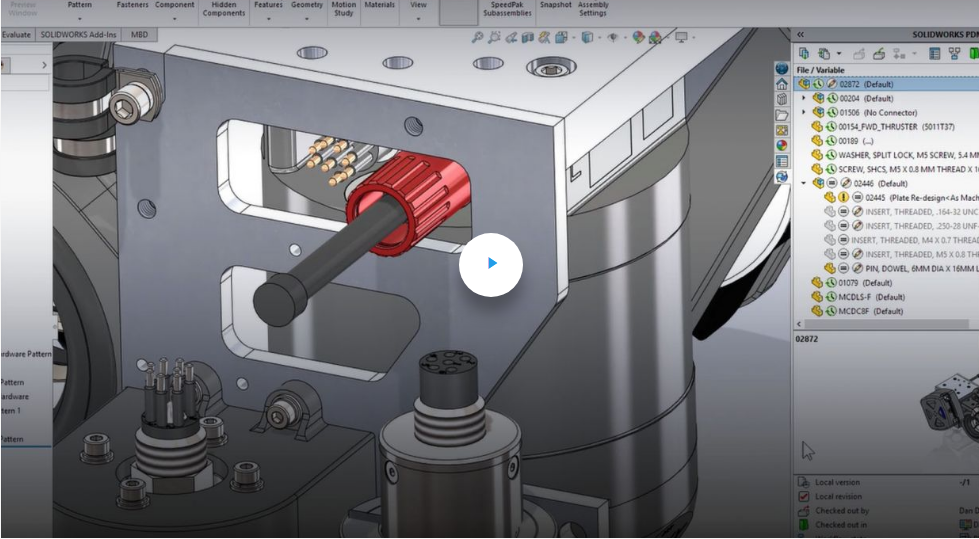Toggle the Local revision checkbox

[804, 496]
